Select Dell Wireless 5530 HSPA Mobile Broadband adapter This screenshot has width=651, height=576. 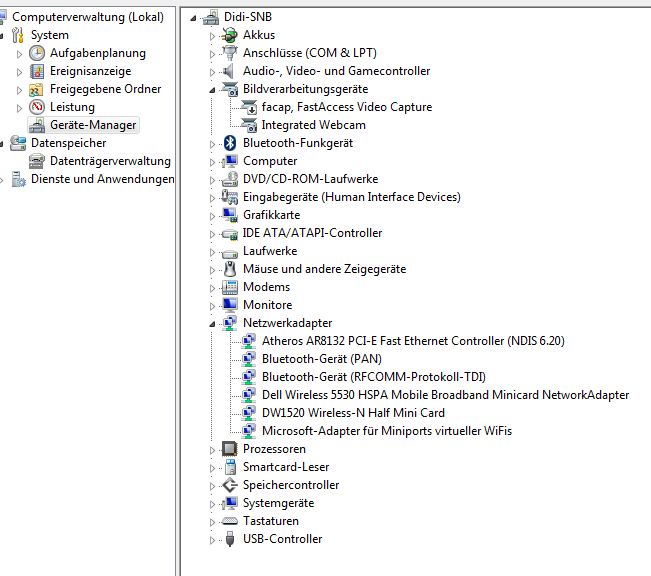445,395
